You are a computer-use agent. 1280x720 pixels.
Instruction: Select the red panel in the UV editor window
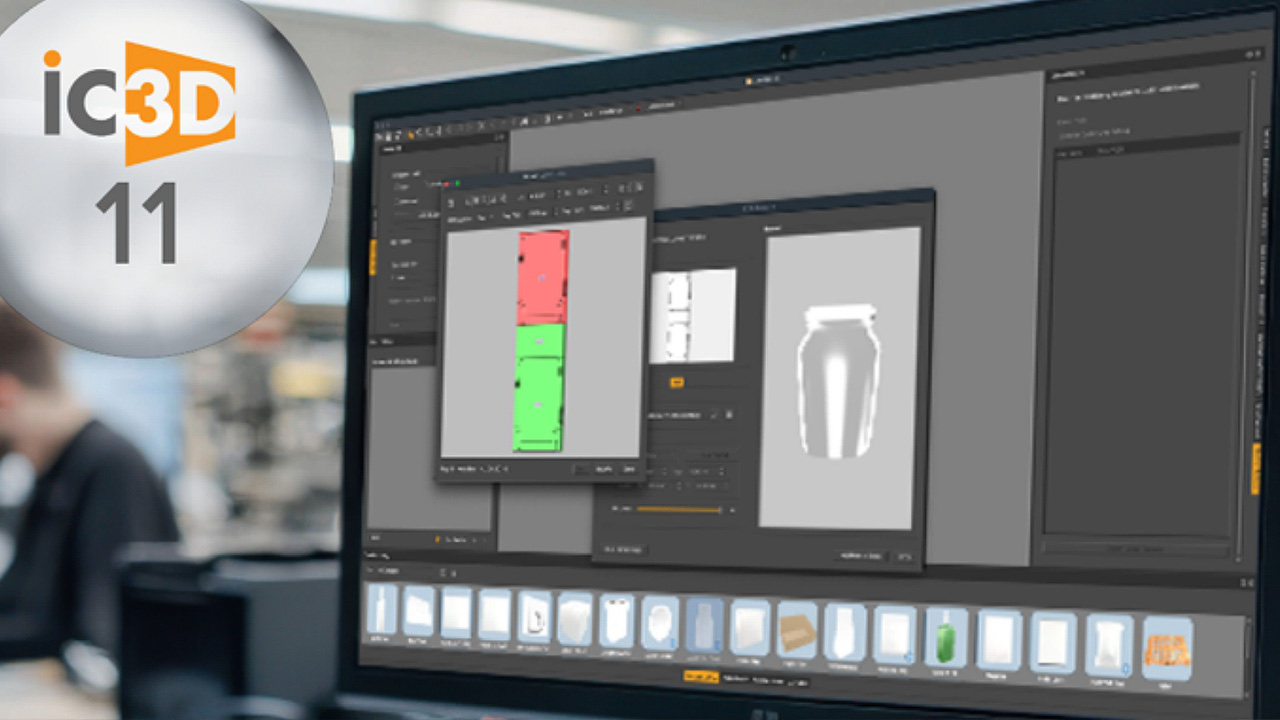543,277
